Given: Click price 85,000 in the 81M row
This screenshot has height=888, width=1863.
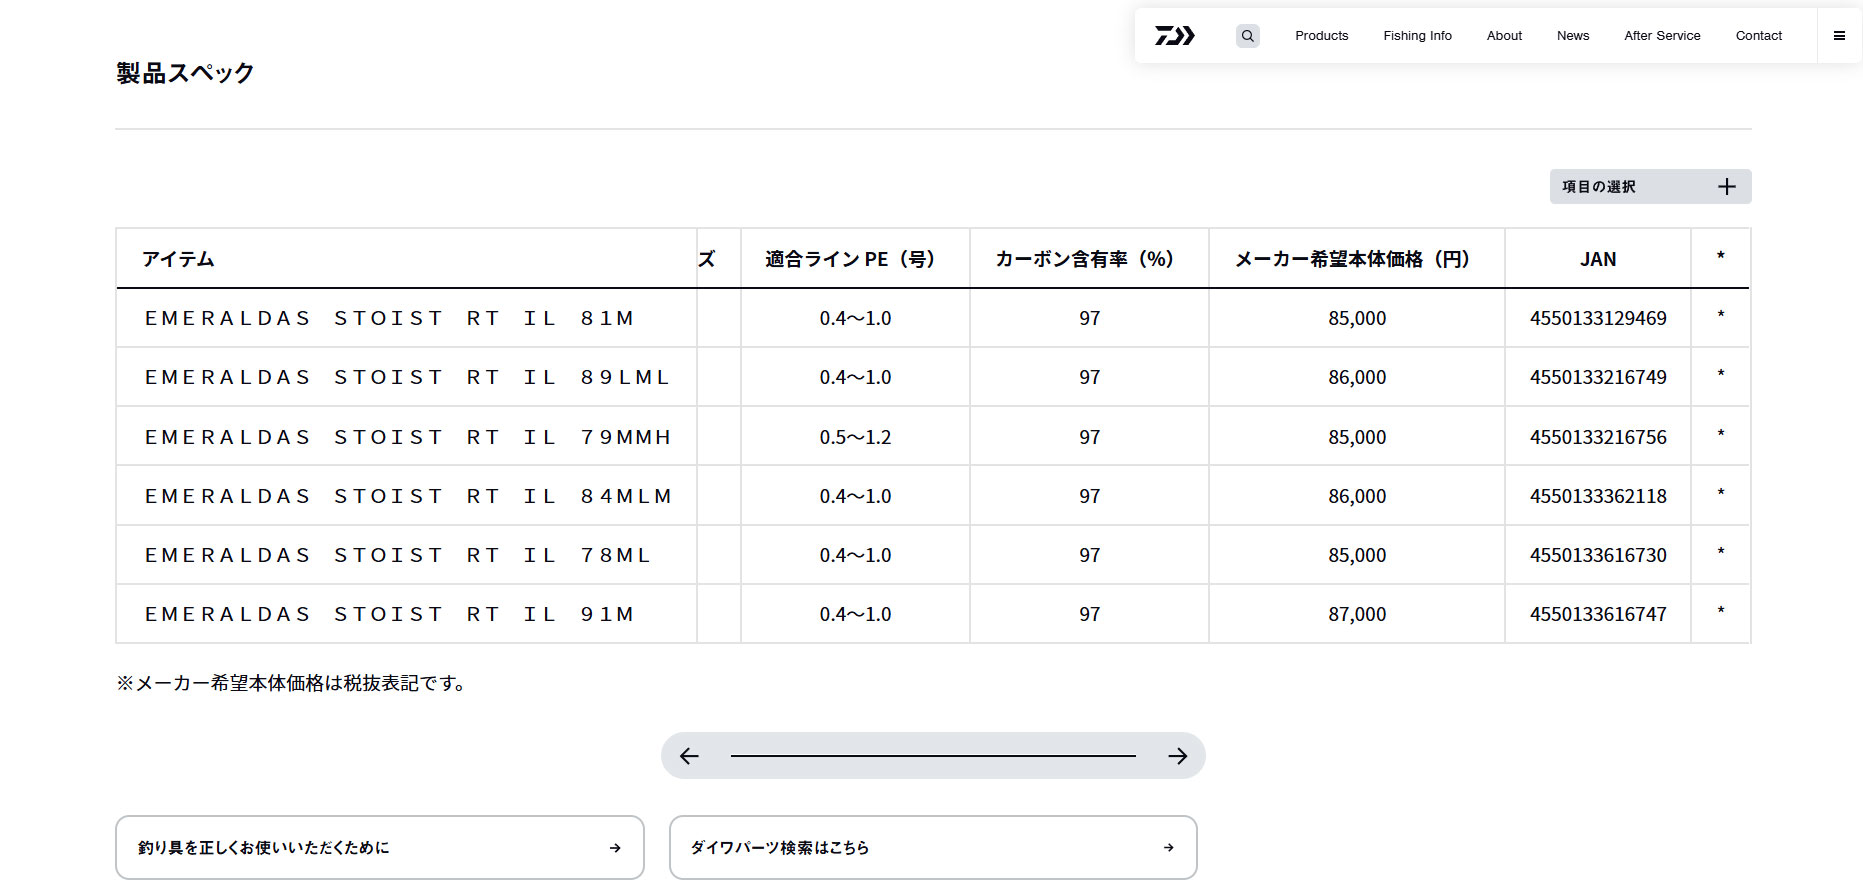Looking at the screenshot, I should tap(1357, 318).
